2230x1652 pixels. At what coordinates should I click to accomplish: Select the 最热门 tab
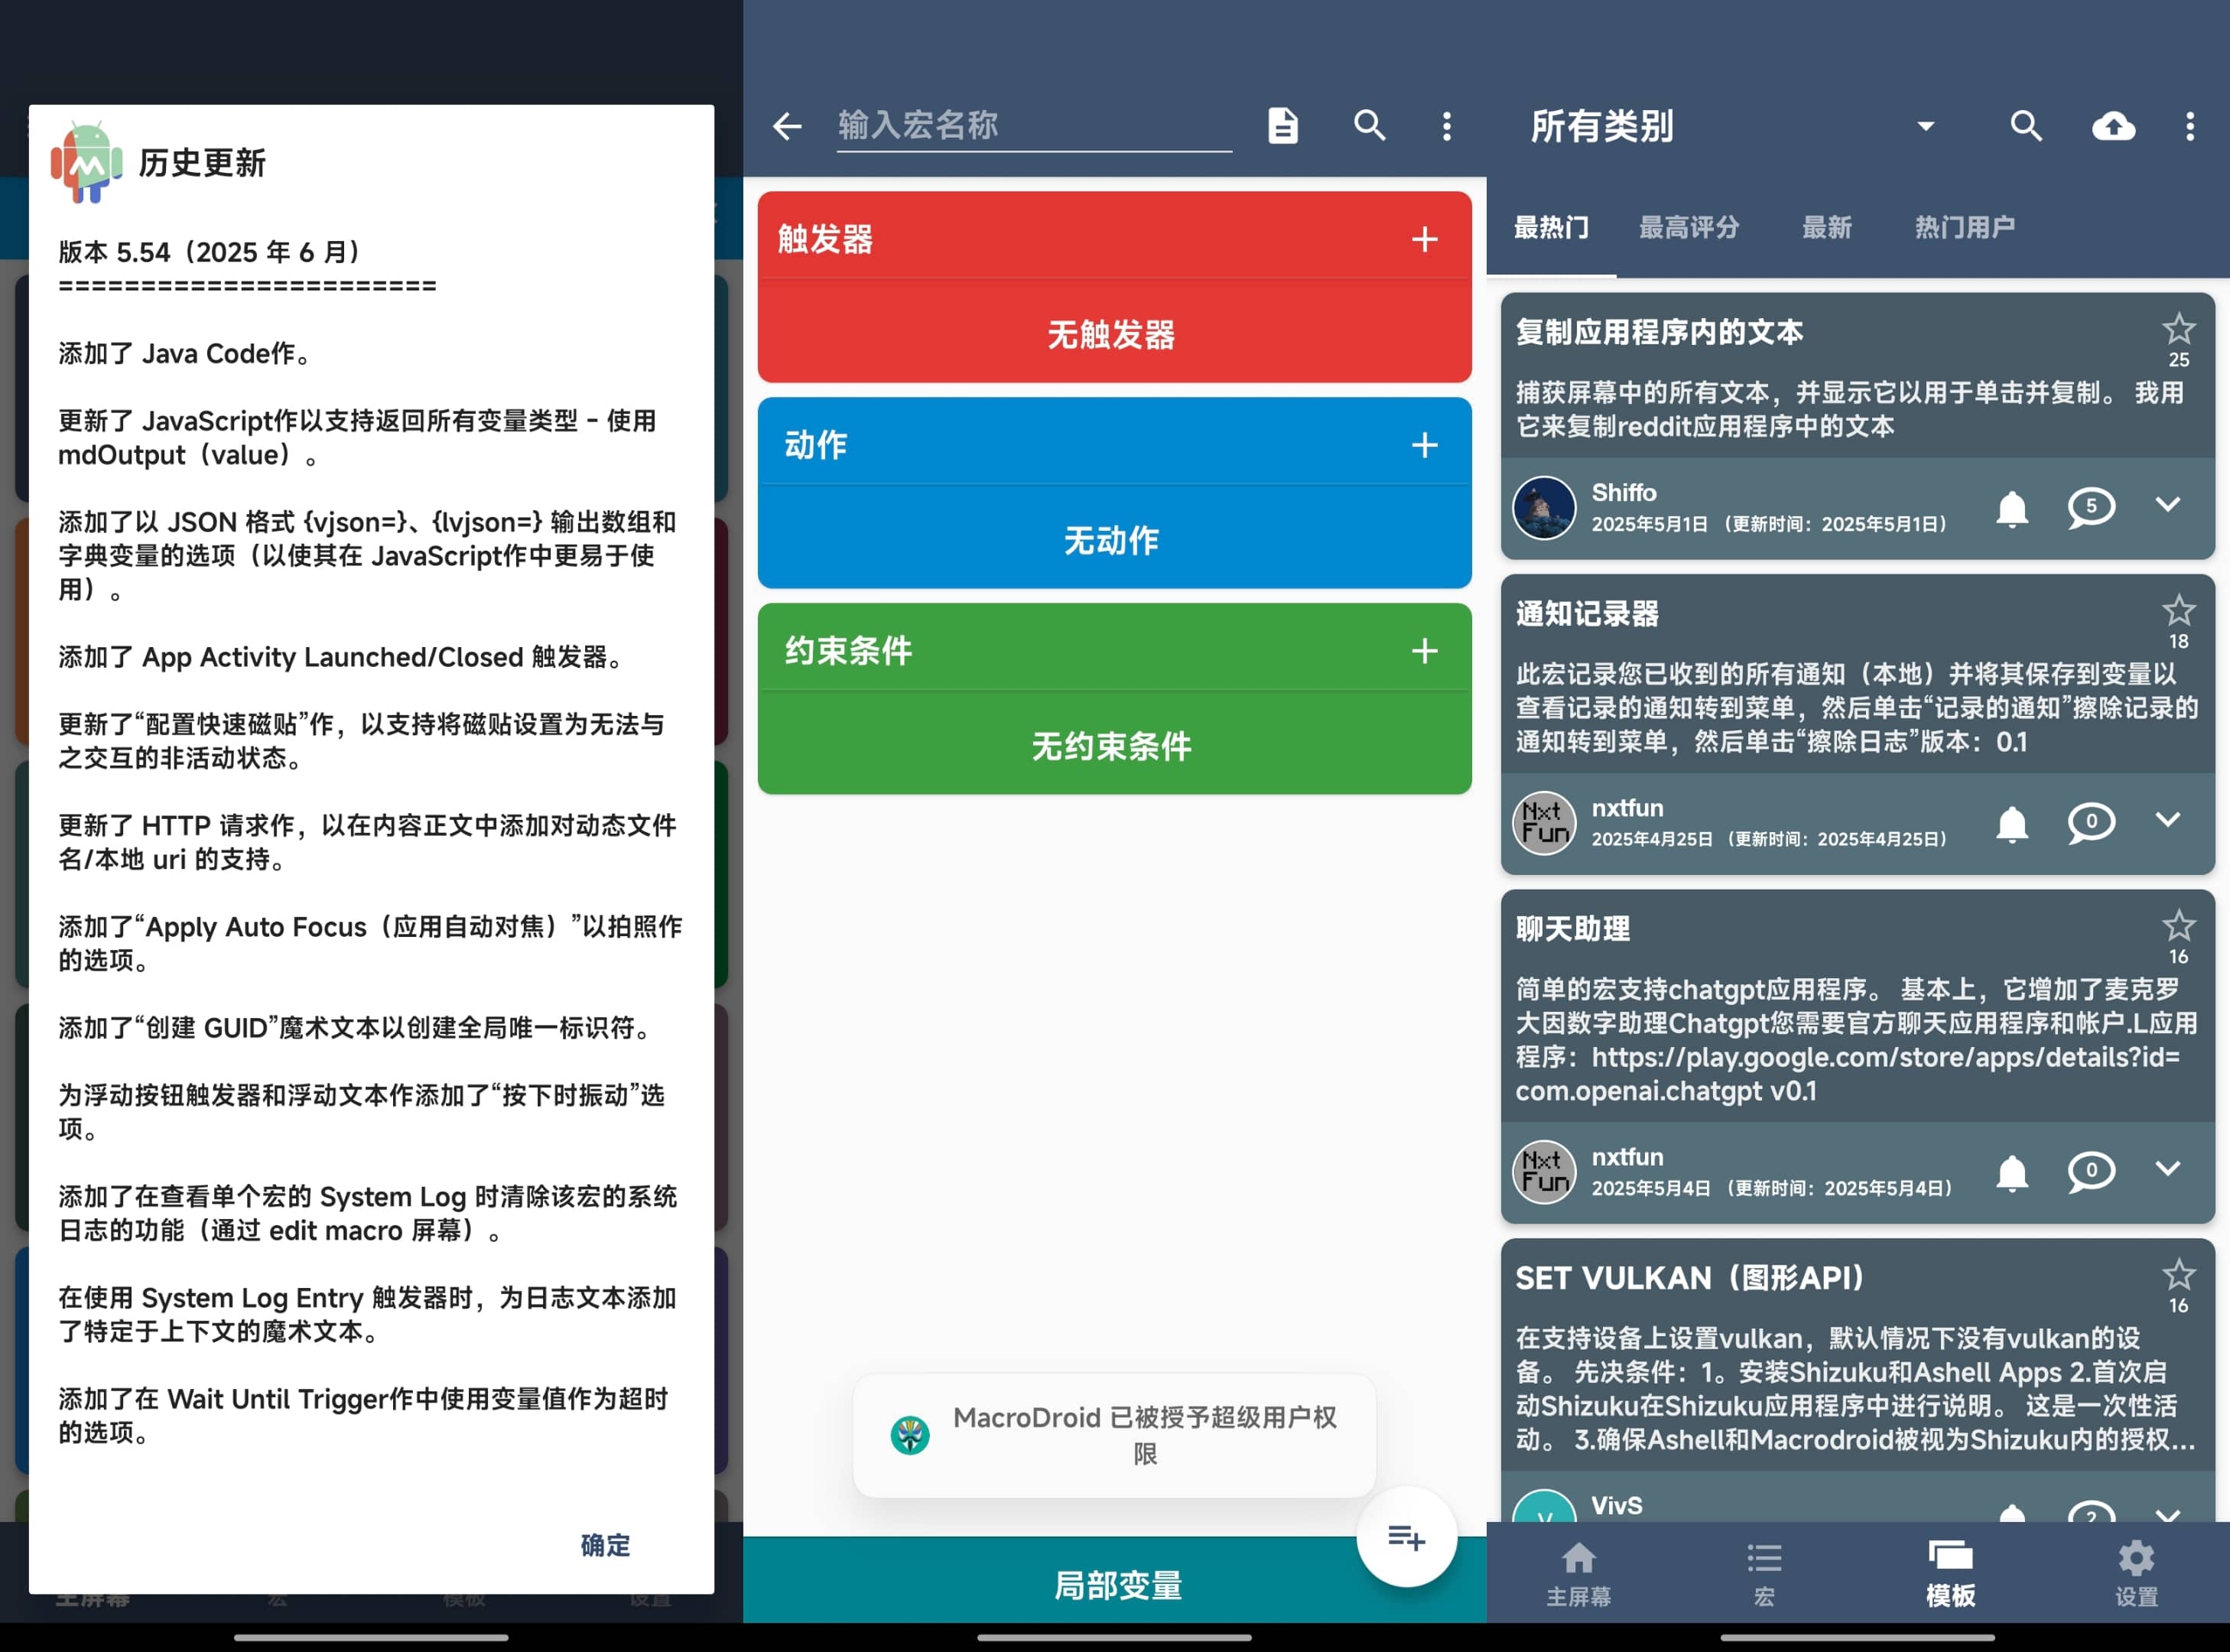1551,227
